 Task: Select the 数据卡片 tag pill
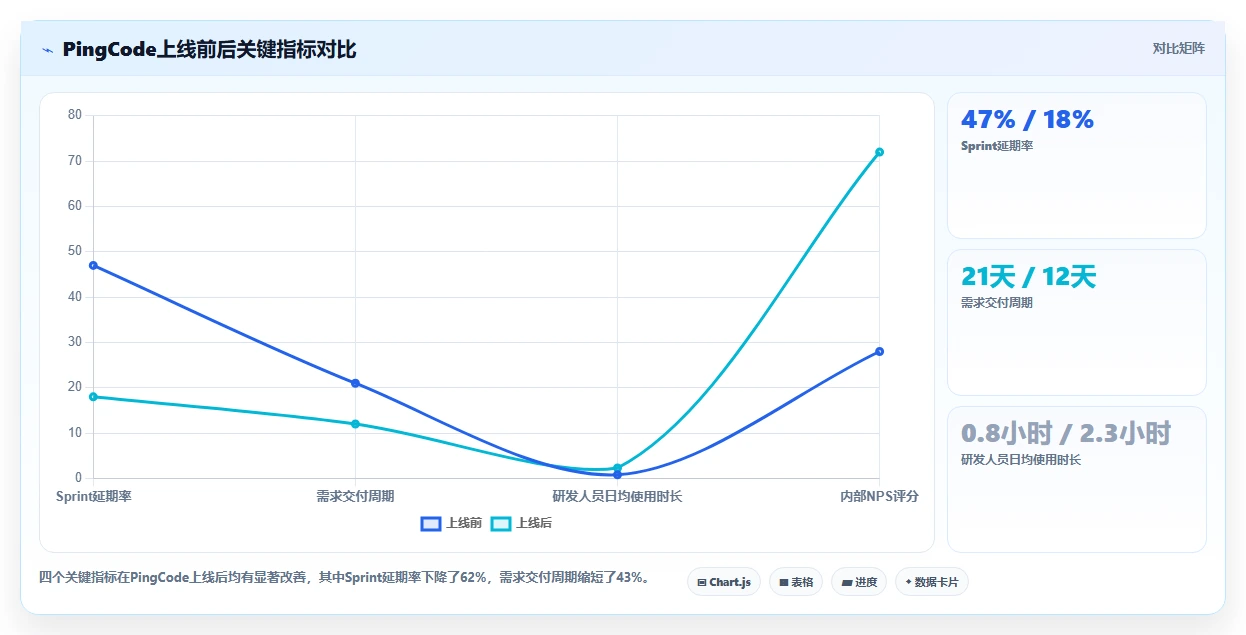932,582
